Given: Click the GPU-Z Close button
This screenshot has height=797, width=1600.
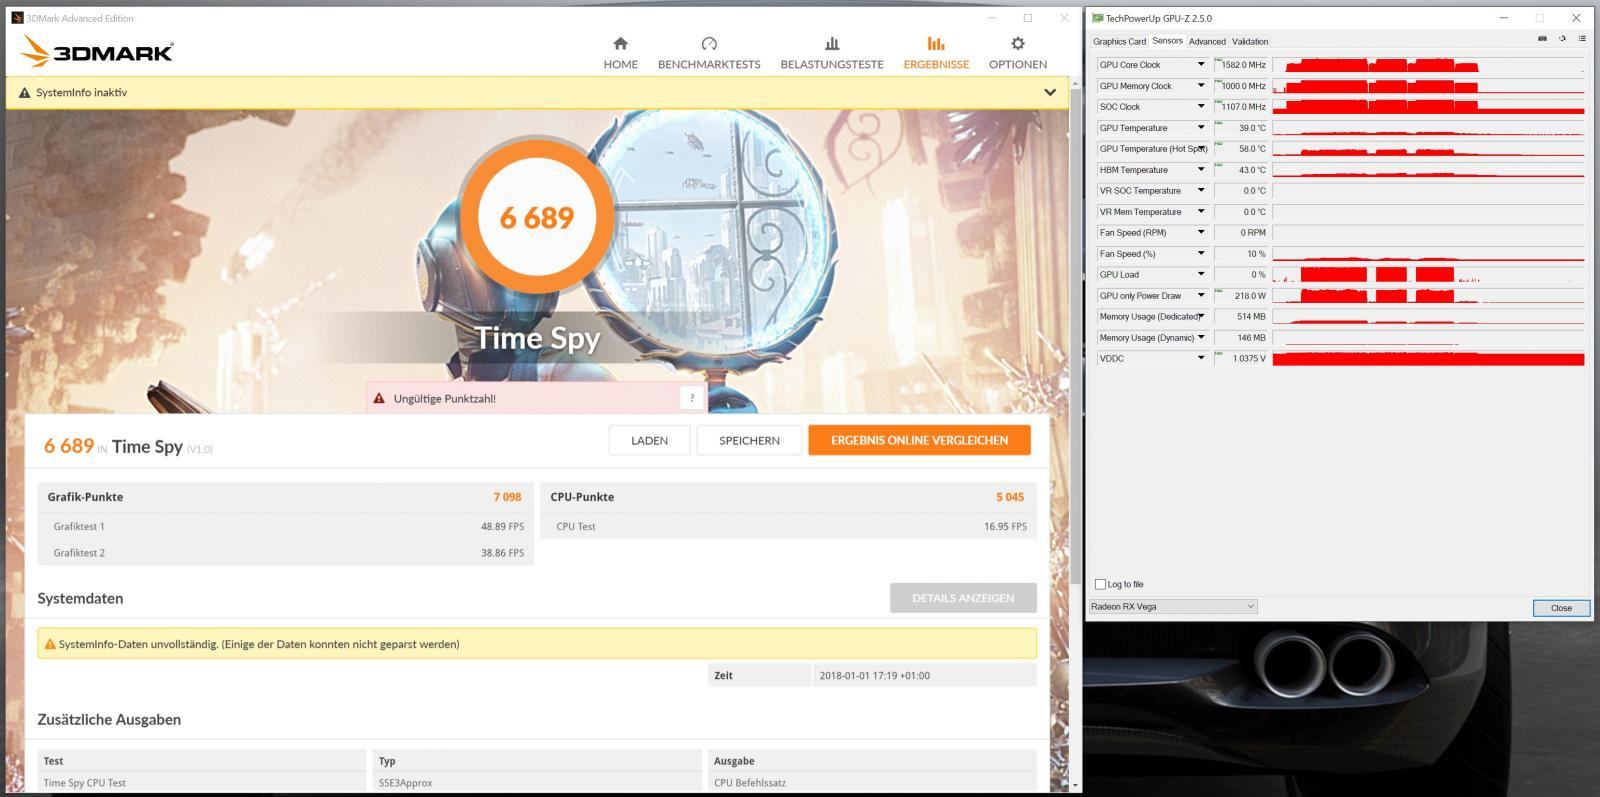Looking at the screenshot, I should pyautogui.click(x=1561, y=608).
